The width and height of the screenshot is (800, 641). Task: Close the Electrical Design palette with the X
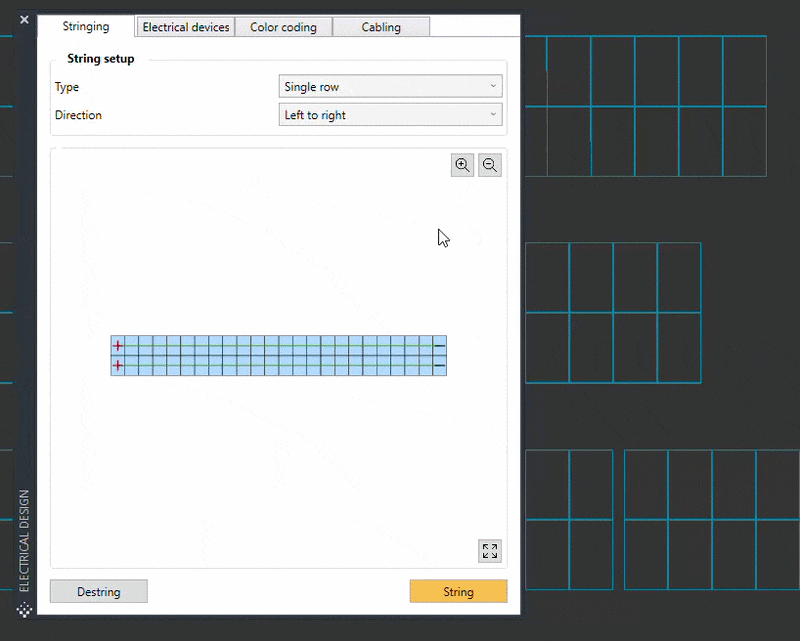point(24,19)
